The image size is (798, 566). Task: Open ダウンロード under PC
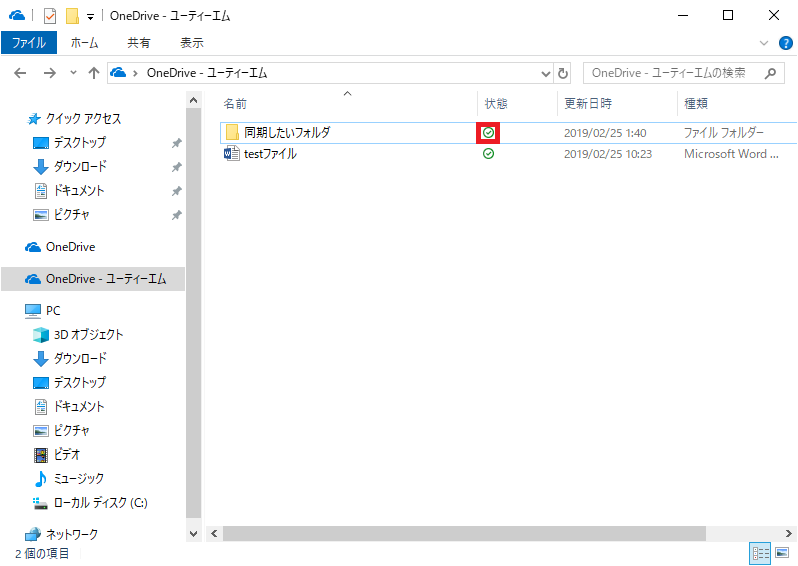pos(80,359)
